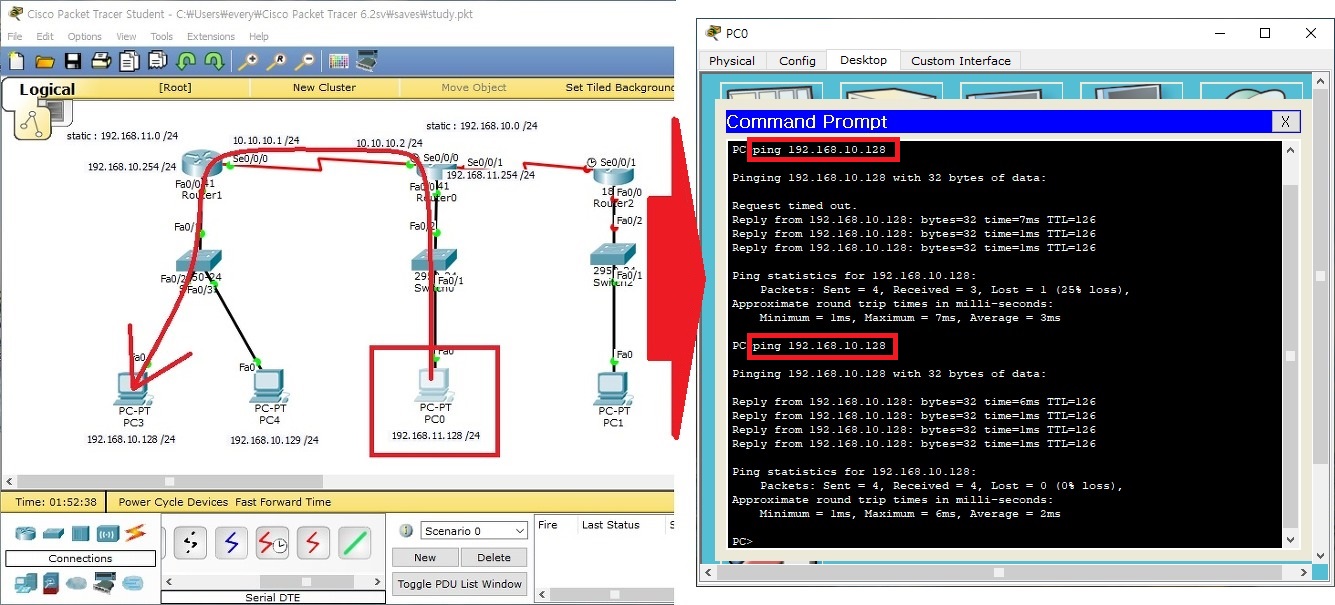
Task: Select the Security category icon with red base
Action: (51, 582)
